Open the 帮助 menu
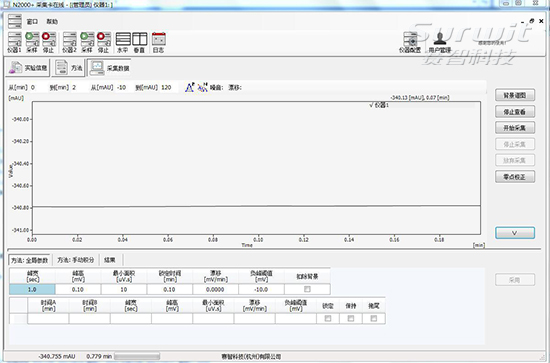This screenshot has width=550, height=363. point(52,22)
